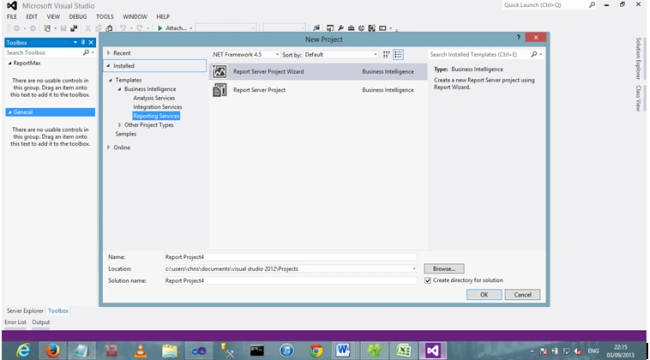Click the wrench Properties toolbar icon
The image size is (650, 360).
click(x=341, y=28)
